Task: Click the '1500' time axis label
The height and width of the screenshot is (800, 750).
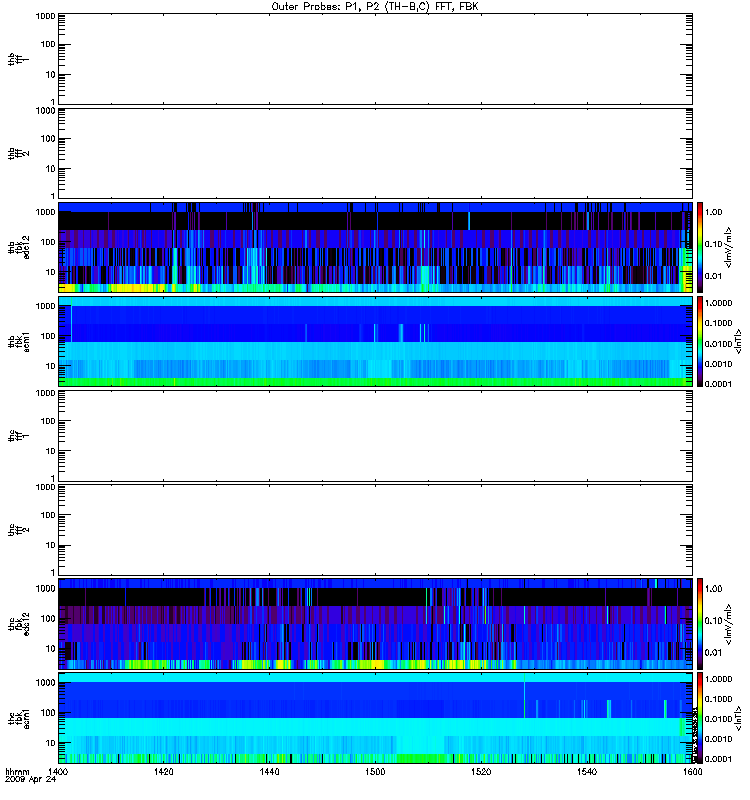Action: point(375,771)
